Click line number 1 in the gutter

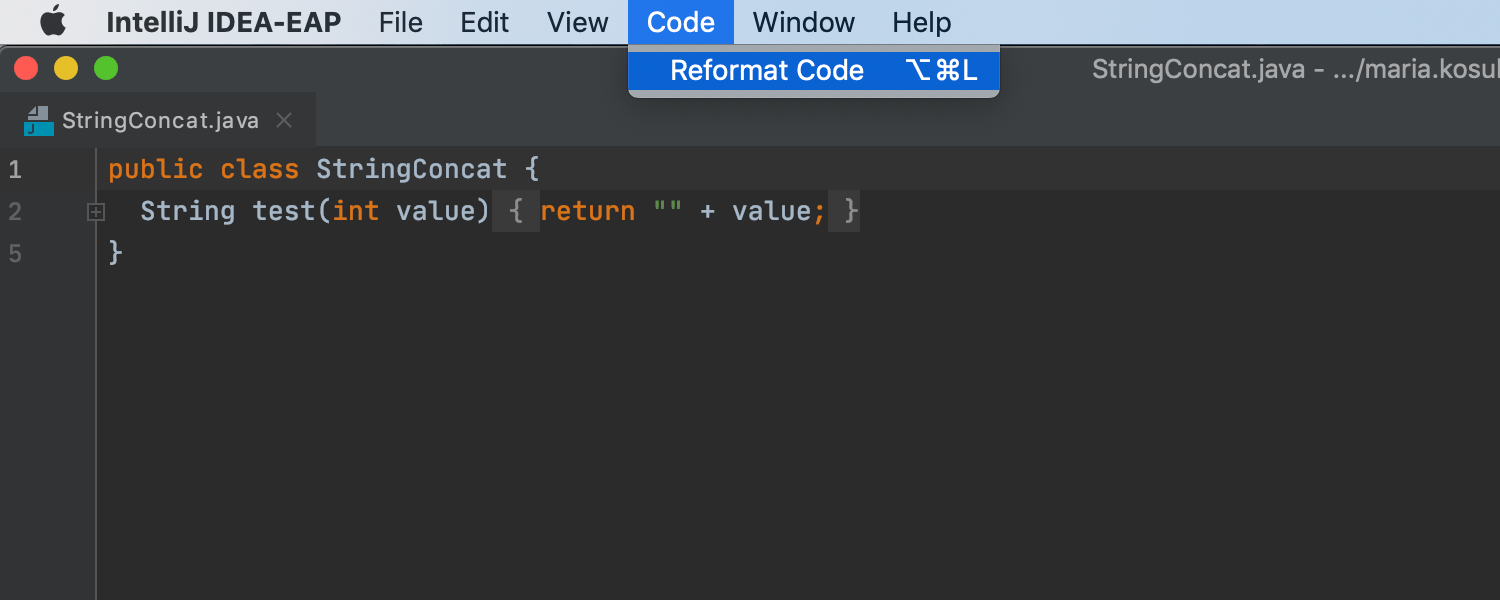[x=15, y=170]
